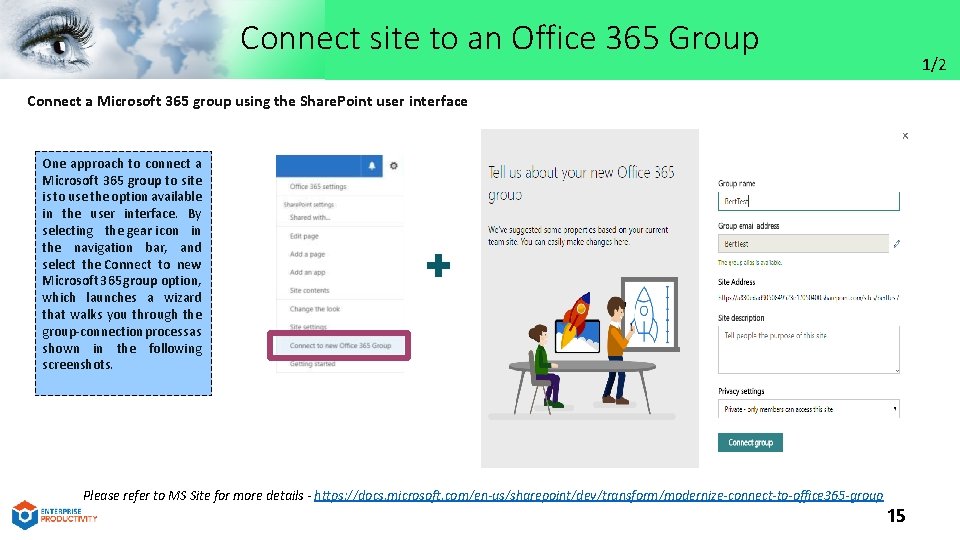Close the Office 365 group dialog
960x540 pixels.
[x=905, y=136]
